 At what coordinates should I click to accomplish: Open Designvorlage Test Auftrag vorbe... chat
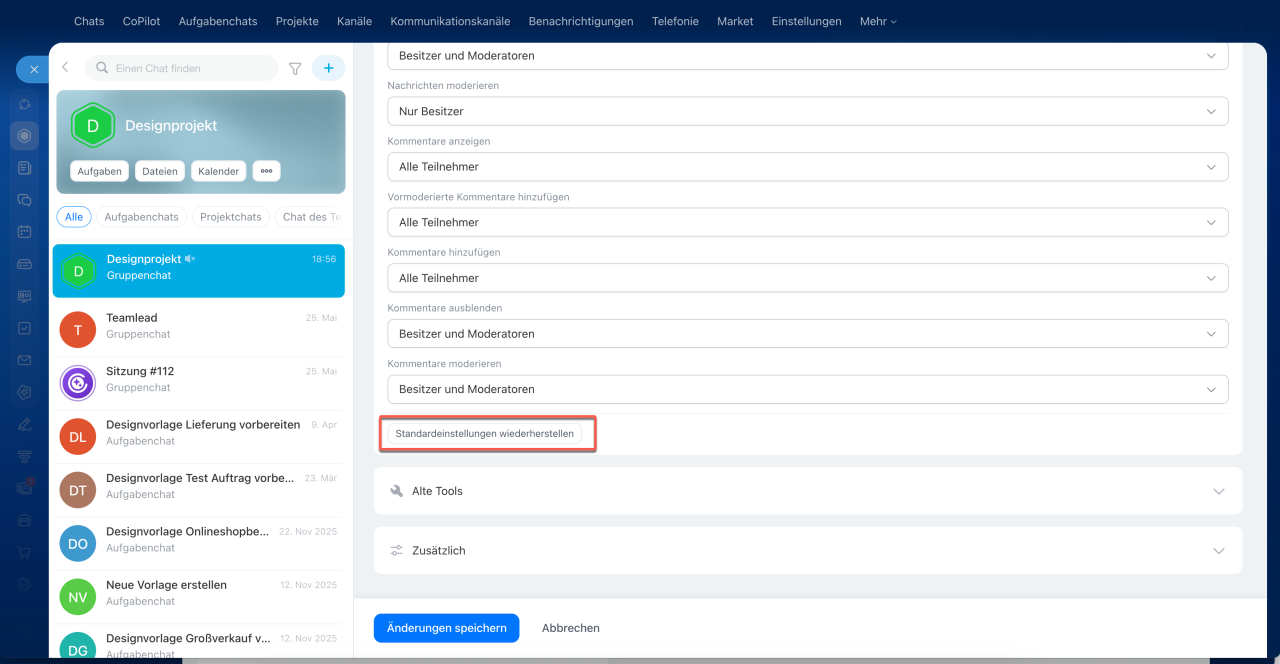[x=199, y=490]
